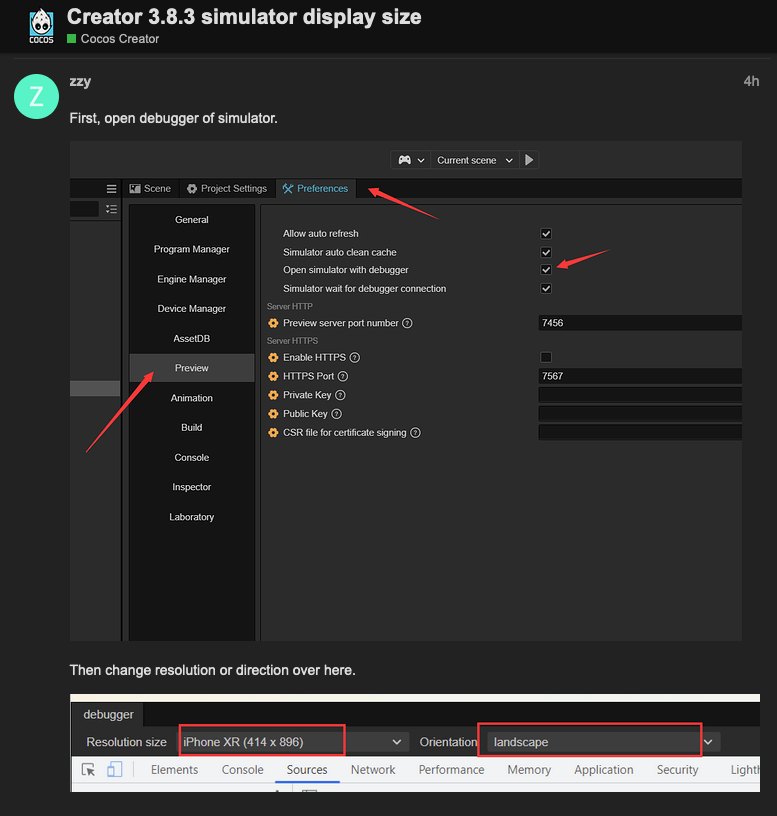This screenshot has width=777, height=816.
Task: Open zzy username link
Action: (80, 81)
